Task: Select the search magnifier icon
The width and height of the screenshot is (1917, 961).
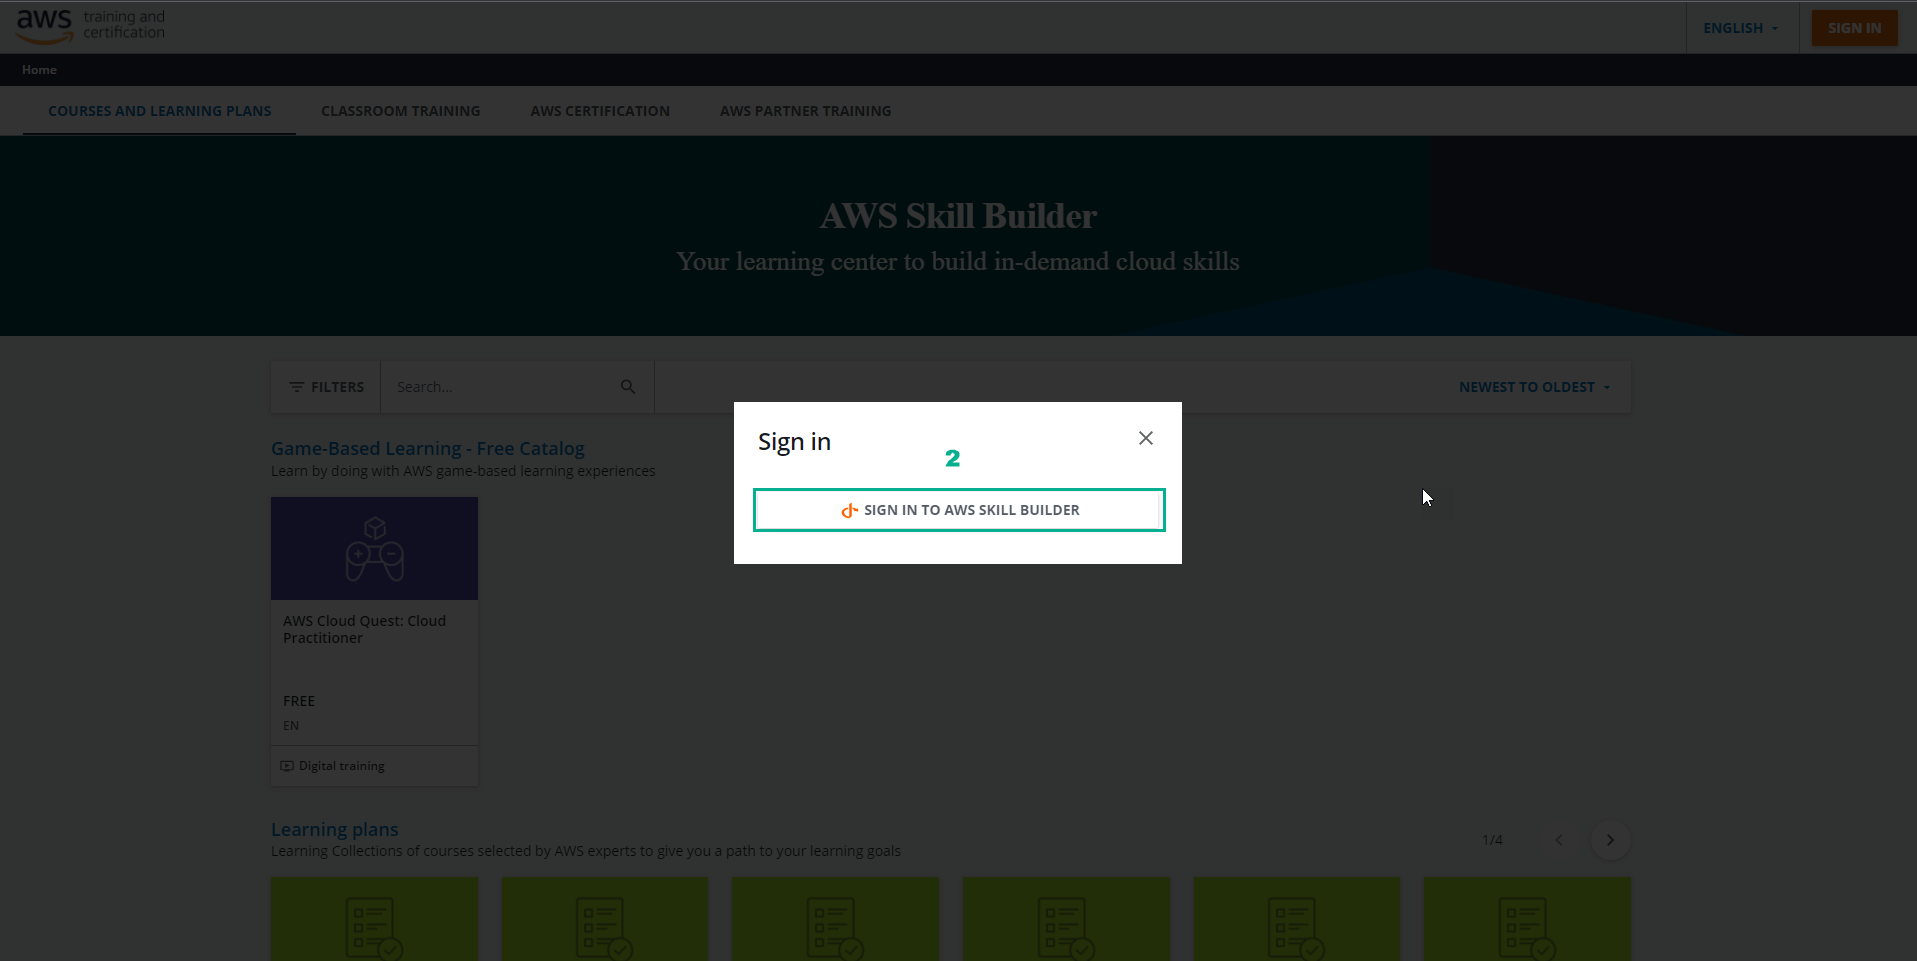Action: click(628, 386)
